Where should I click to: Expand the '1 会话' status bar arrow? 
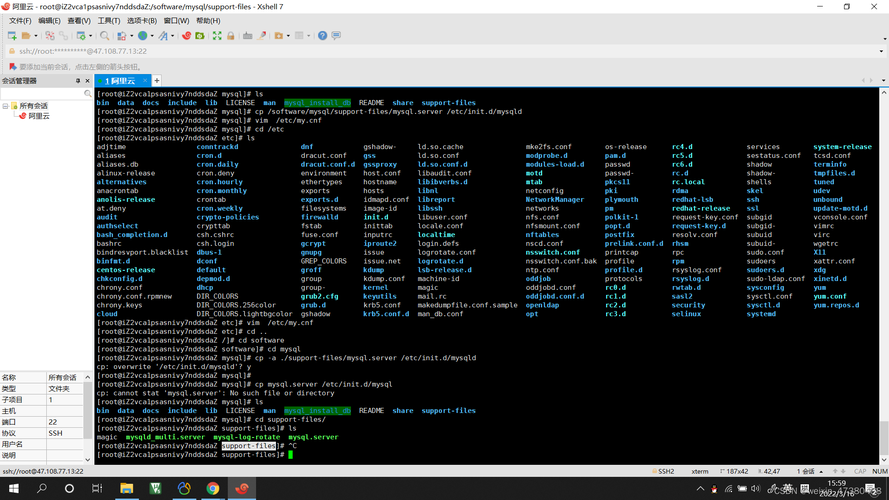coord(821,471)
